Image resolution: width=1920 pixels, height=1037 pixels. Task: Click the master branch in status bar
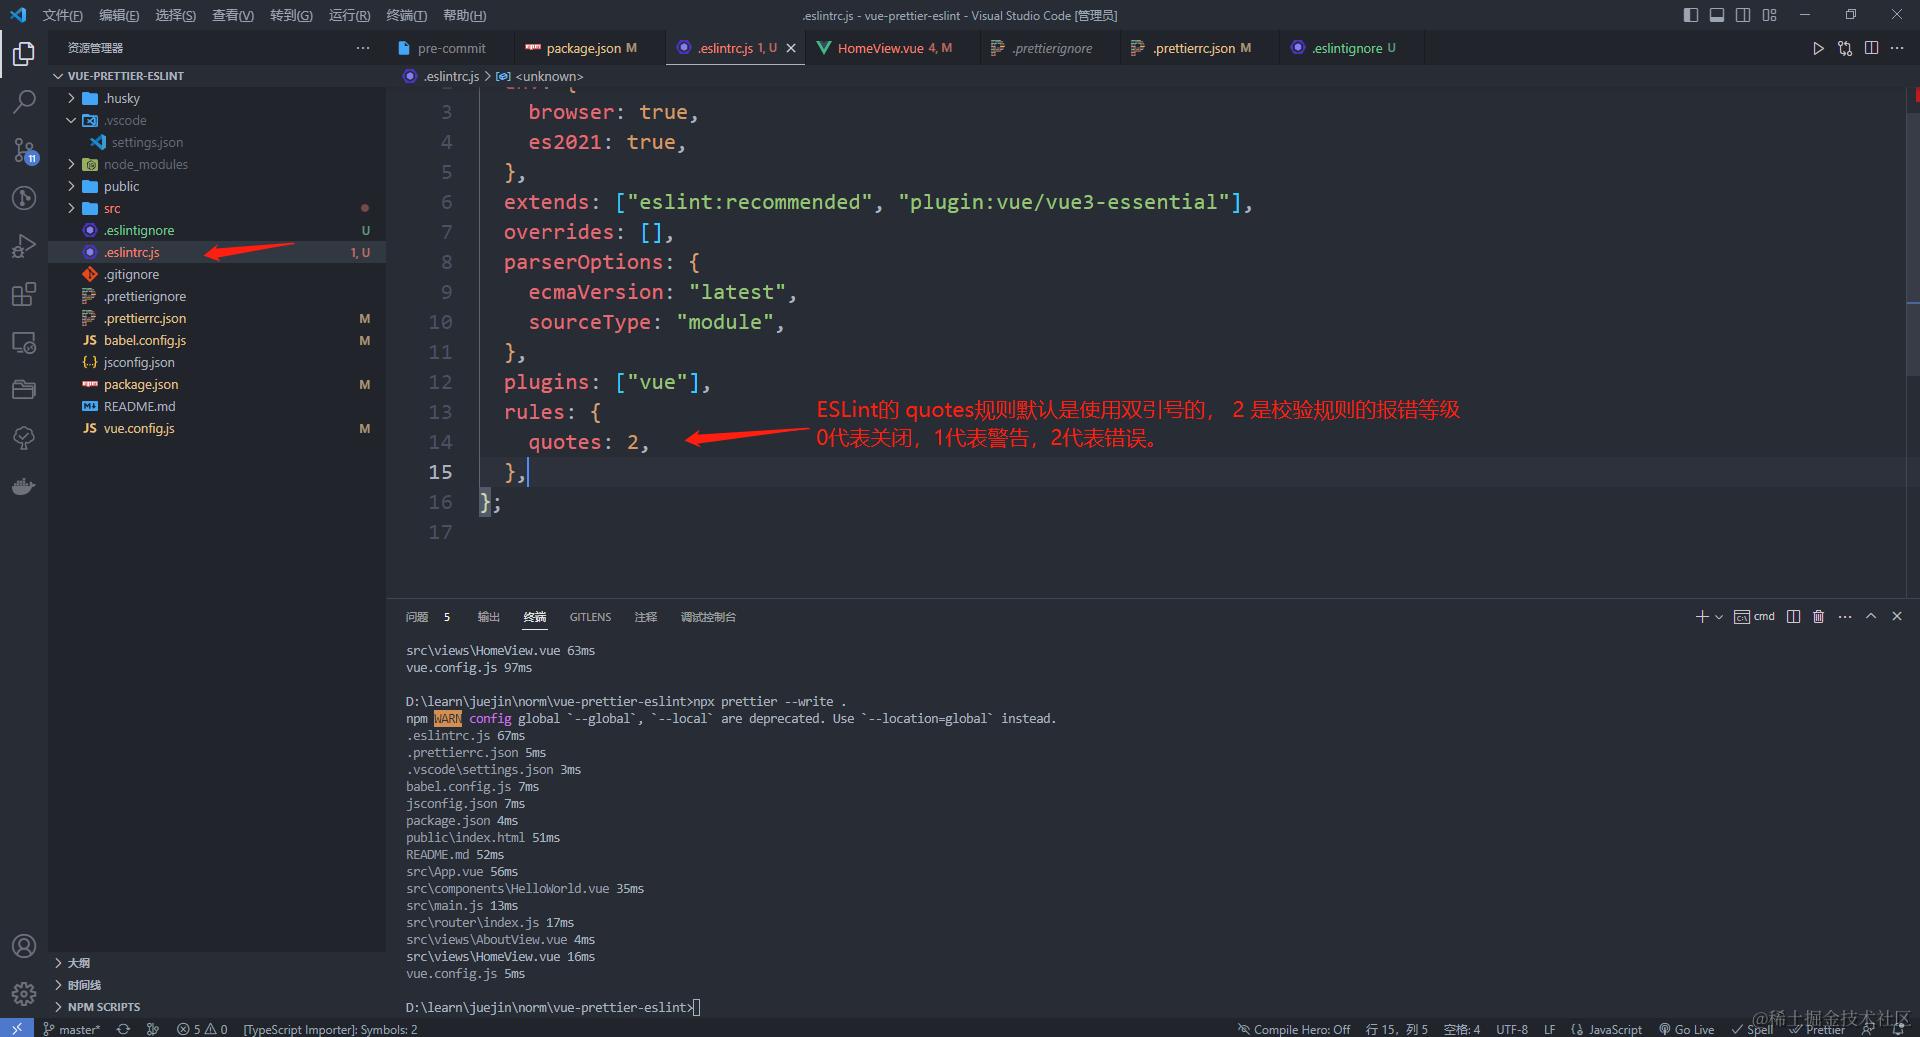coord(72,1029)
